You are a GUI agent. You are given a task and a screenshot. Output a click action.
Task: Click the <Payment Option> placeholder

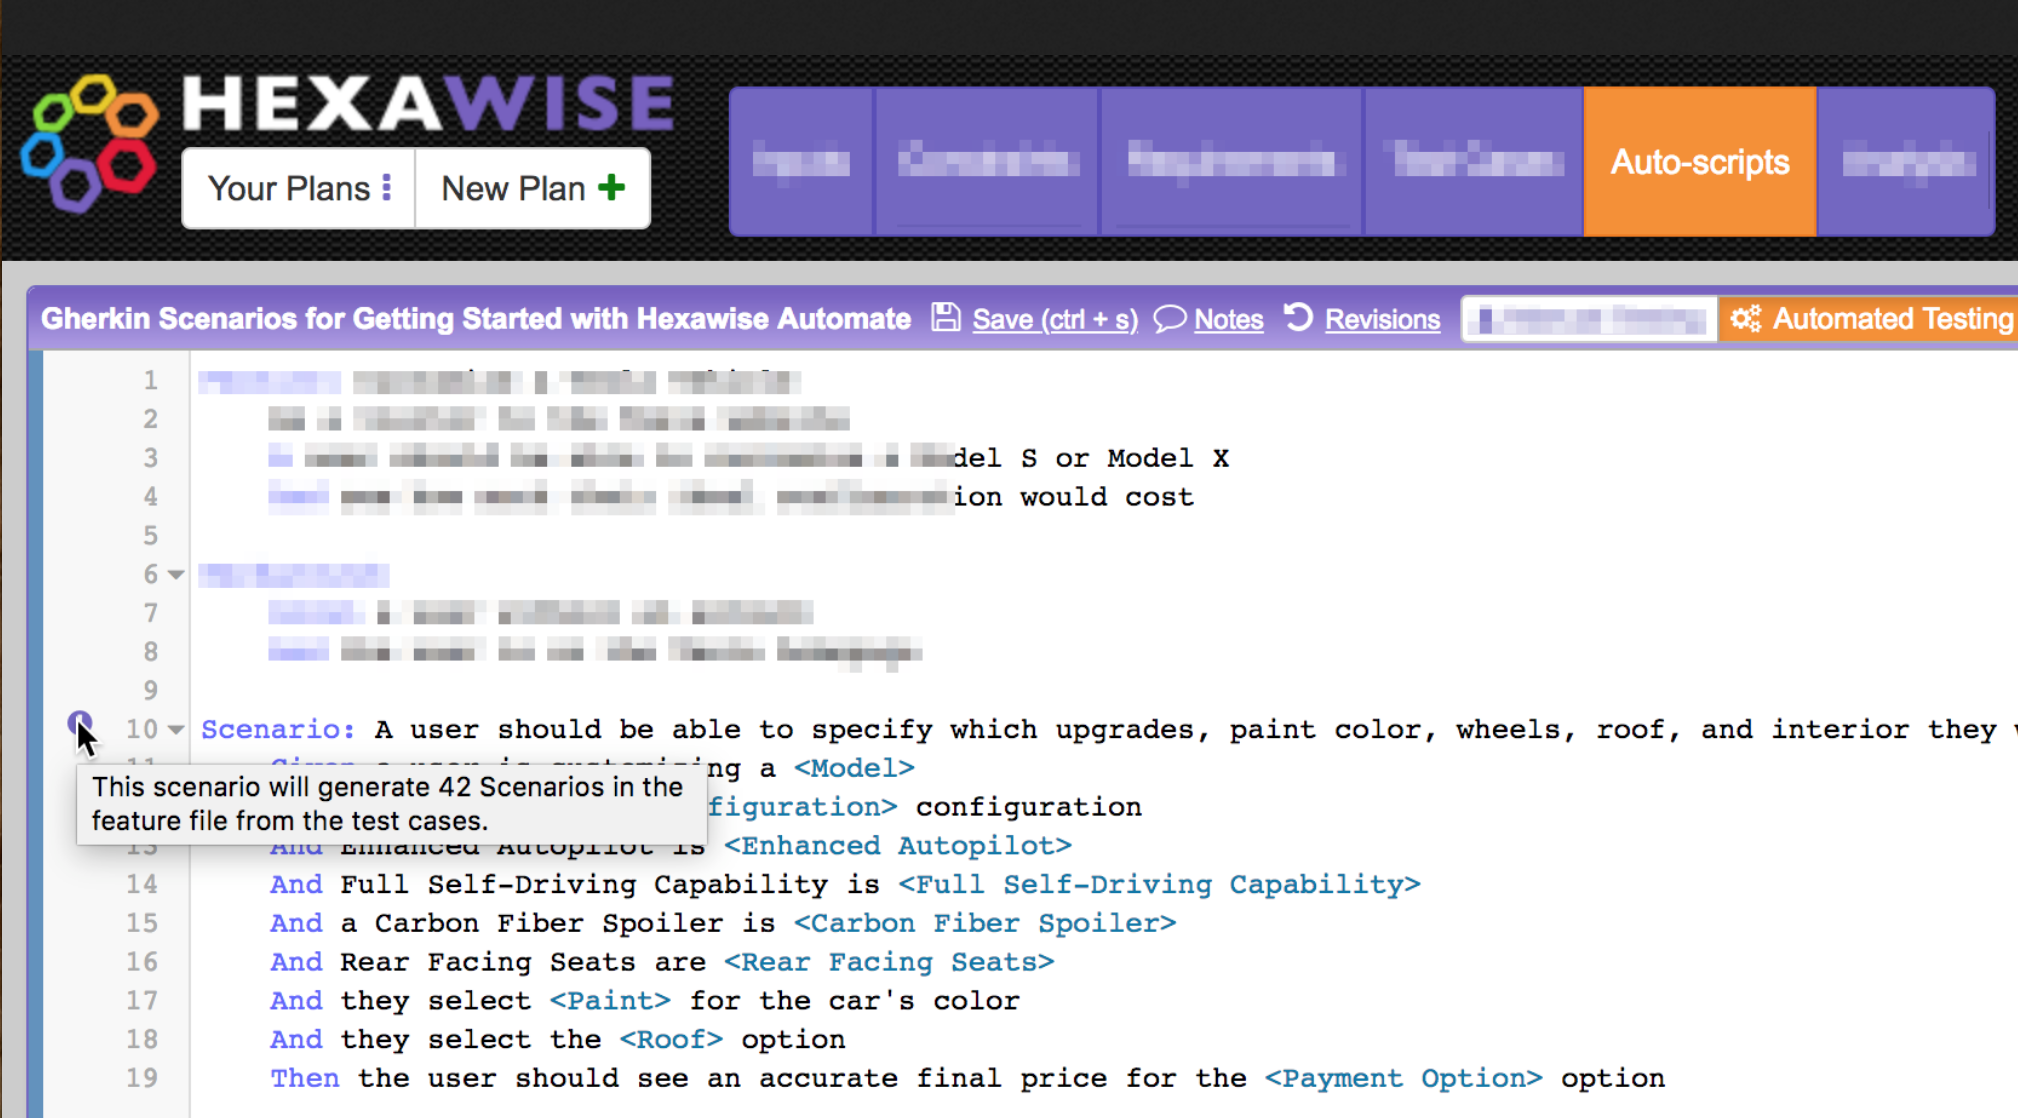coord(1403,1078)
